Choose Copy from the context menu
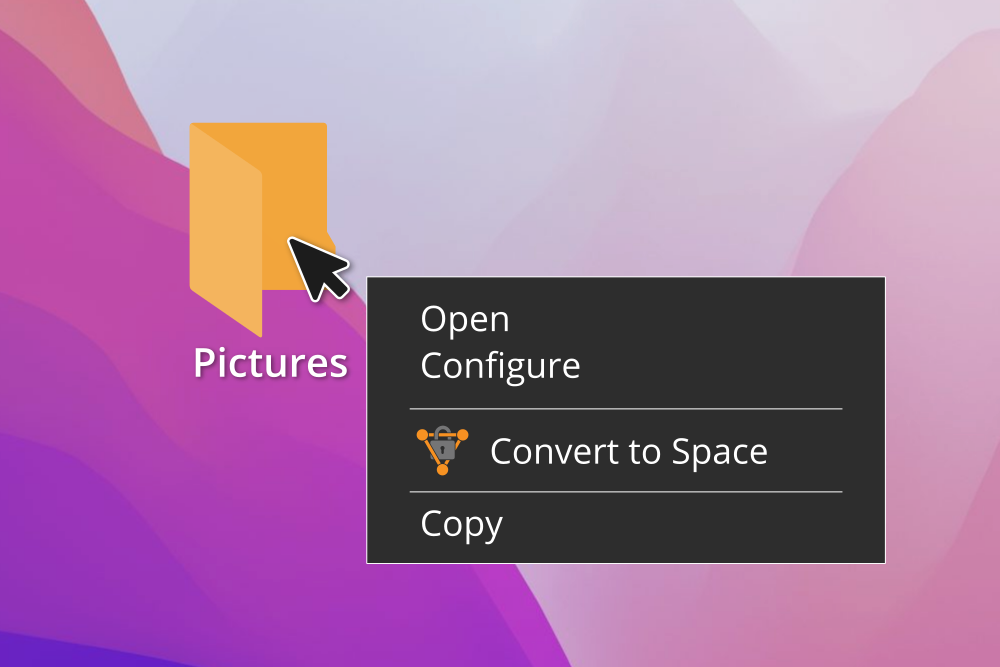This screenshot has height=667, width=1000. (x=461, y=524)
